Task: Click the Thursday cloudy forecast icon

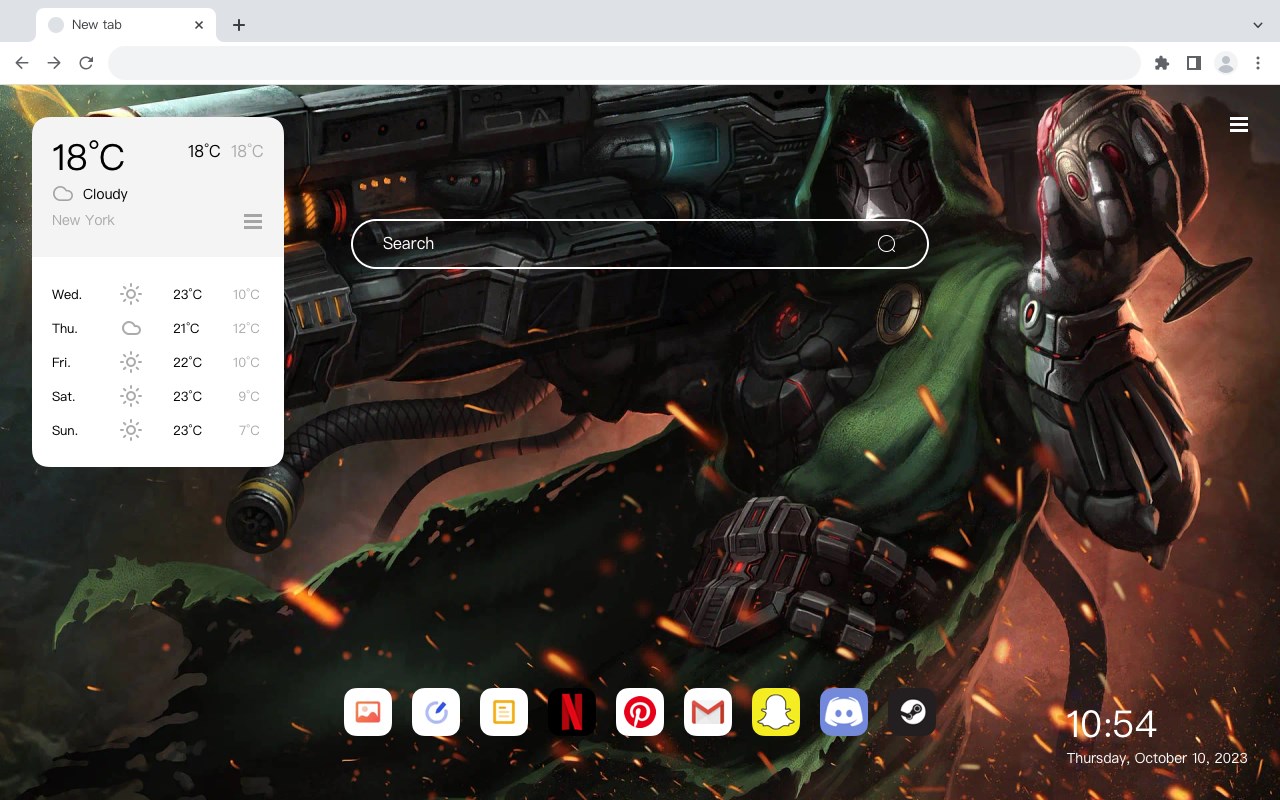Action: 131,328
